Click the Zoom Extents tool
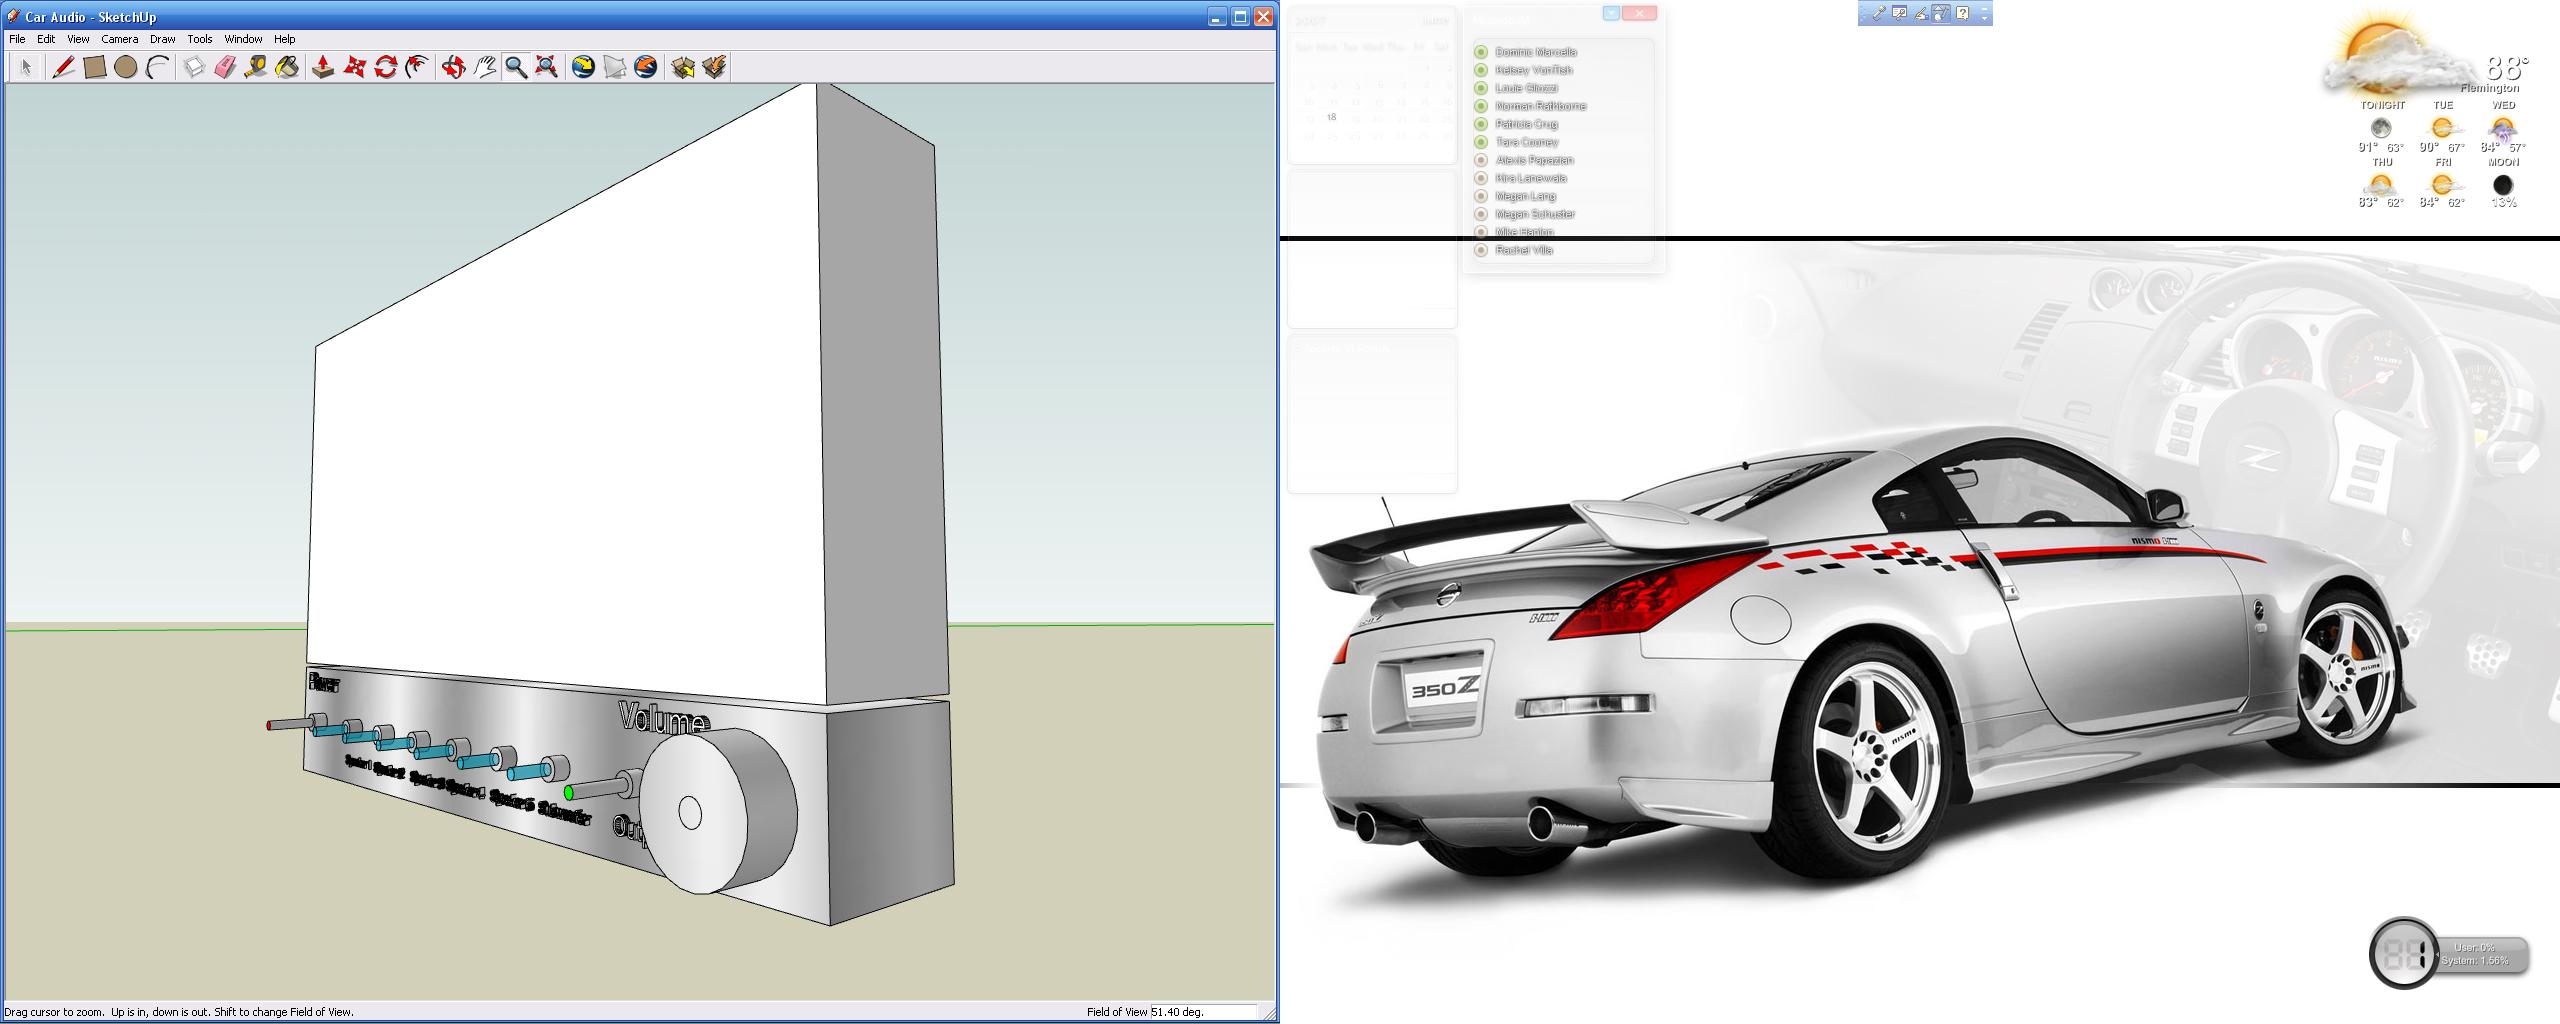 tap(546, 67)
